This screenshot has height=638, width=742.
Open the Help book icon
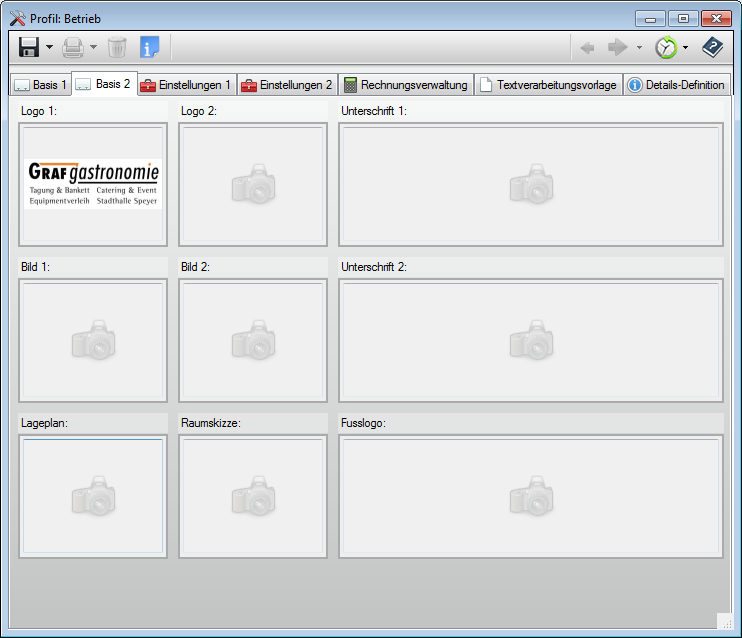(711, 47)
